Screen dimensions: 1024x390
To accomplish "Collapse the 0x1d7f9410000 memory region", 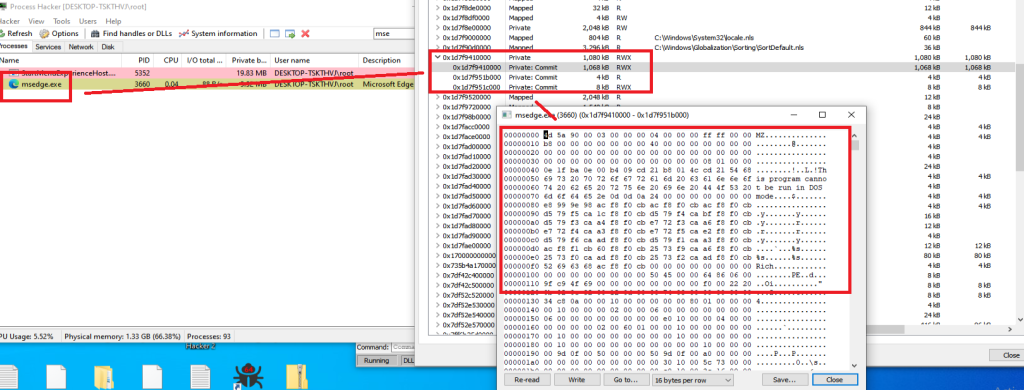I will (x=437, y=57).
